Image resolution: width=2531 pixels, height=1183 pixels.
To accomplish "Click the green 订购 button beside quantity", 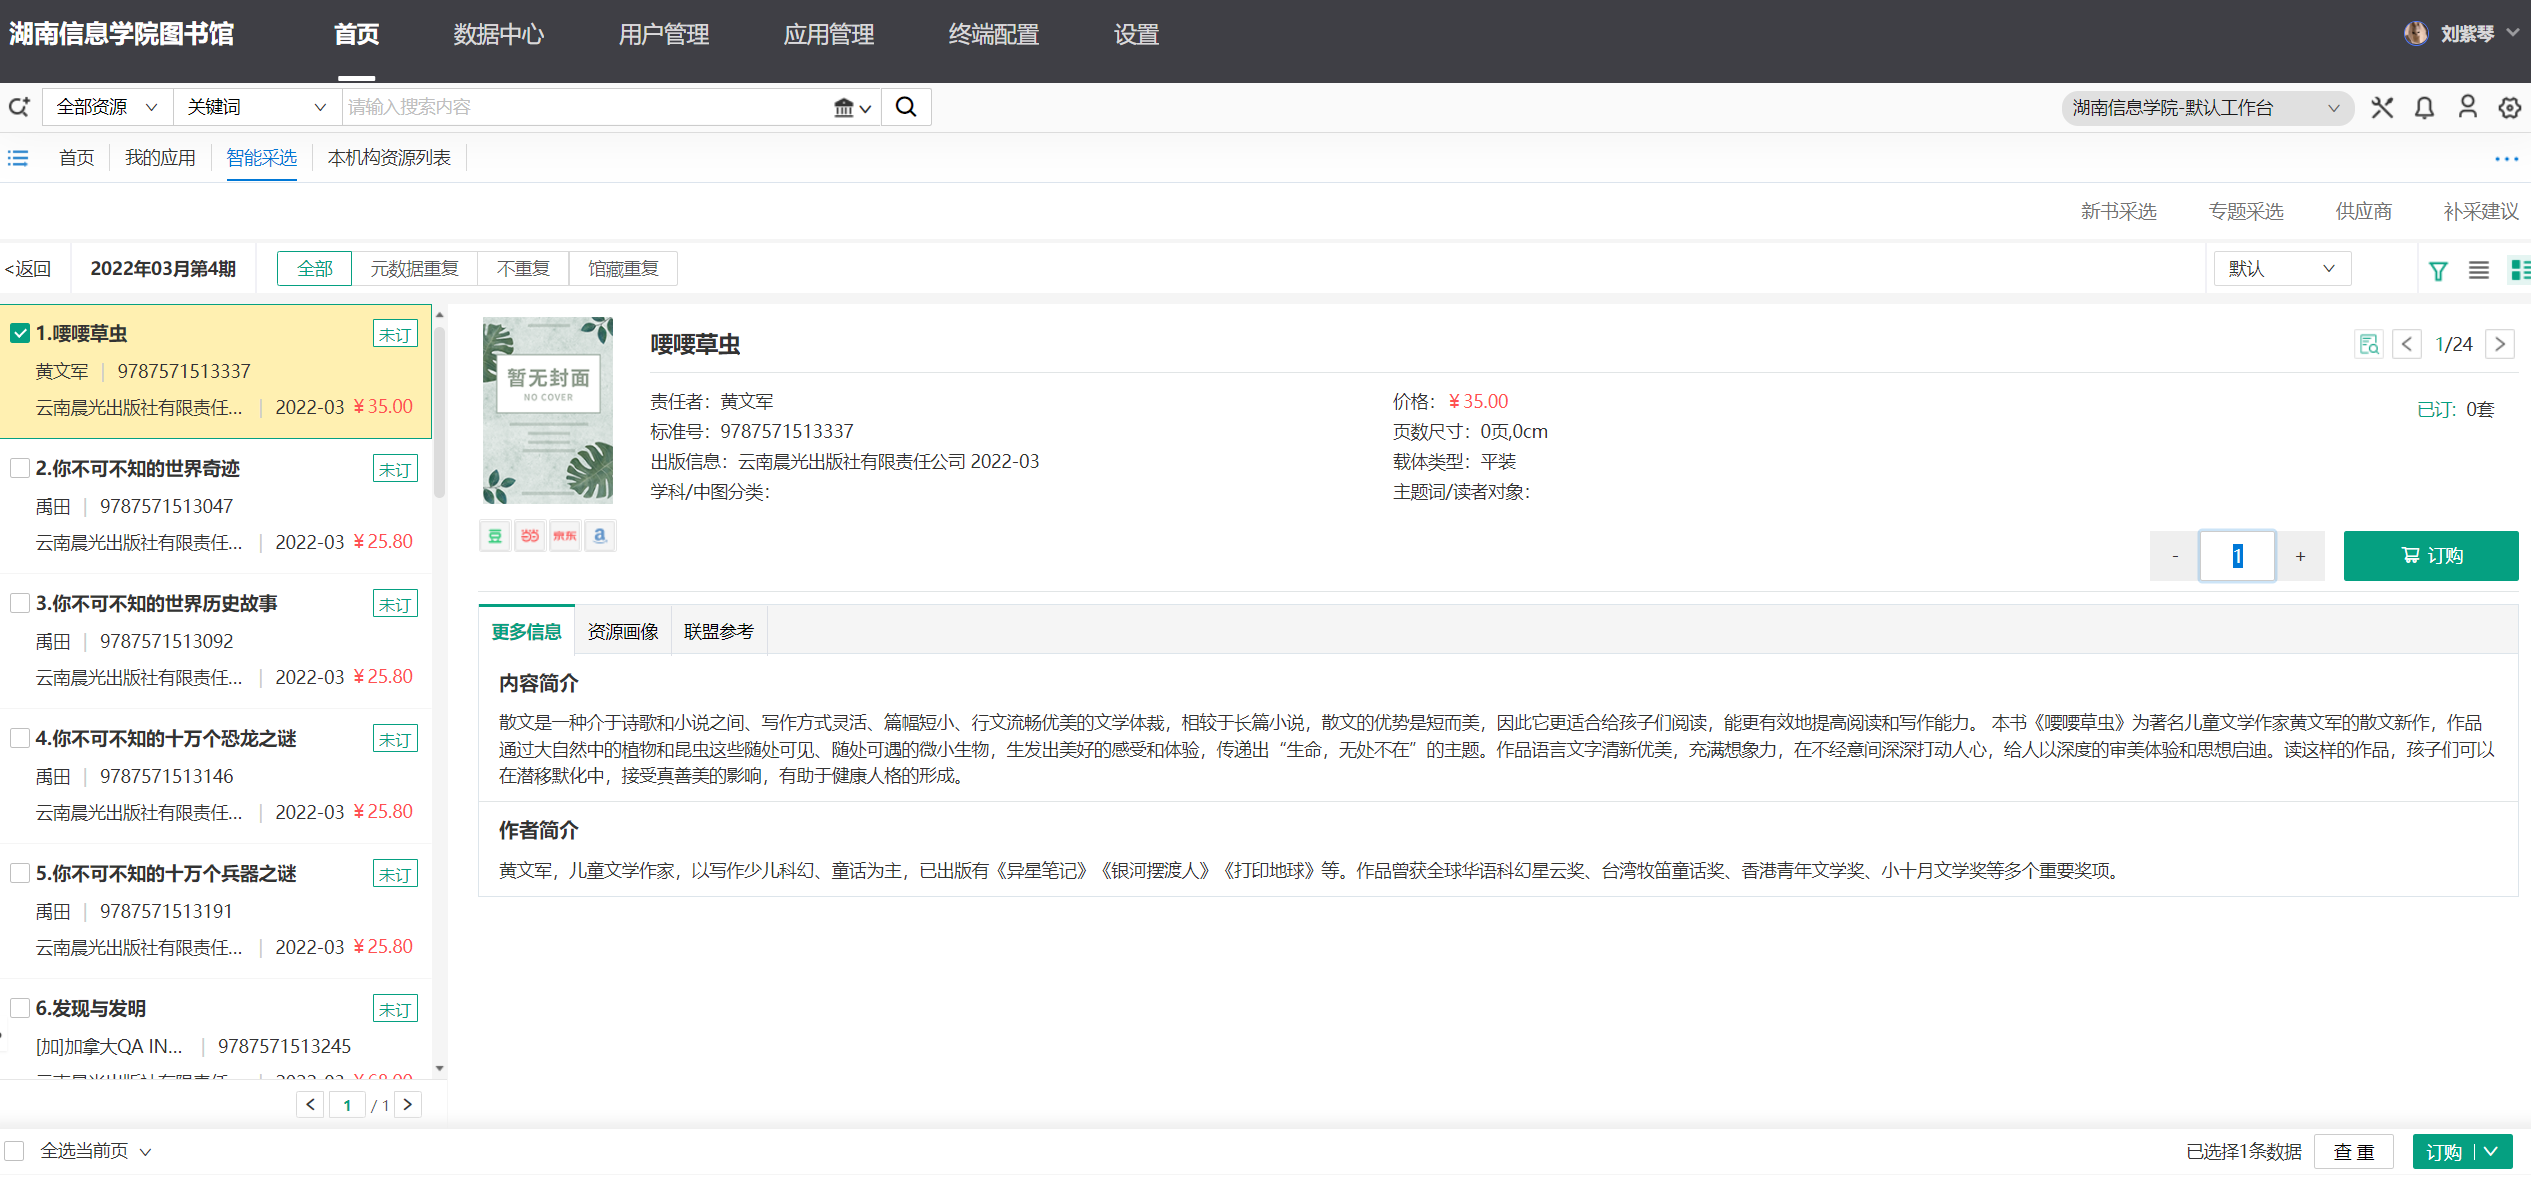I will (2430, 556).
